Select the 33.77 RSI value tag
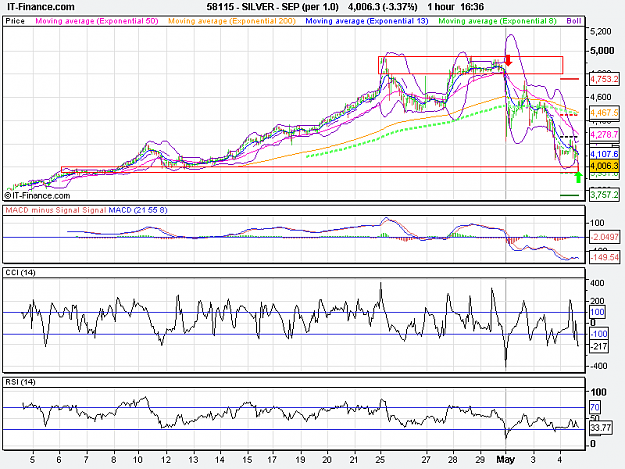The image size is (625, 469). [601, 428]
